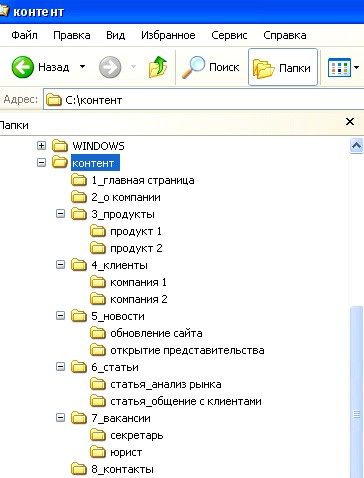
Task: Go back with the green Назад arrow
Action: tap(23, 67)
